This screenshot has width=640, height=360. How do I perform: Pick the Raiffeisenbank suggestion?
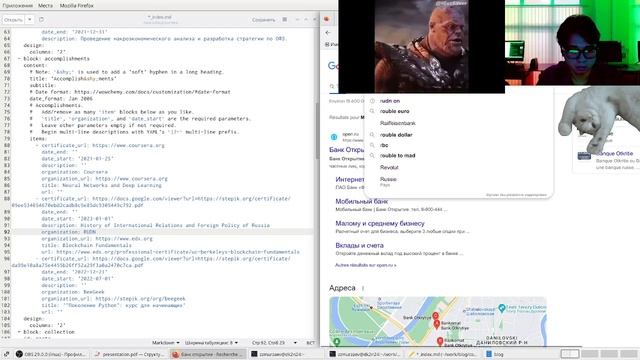point(398,123)
